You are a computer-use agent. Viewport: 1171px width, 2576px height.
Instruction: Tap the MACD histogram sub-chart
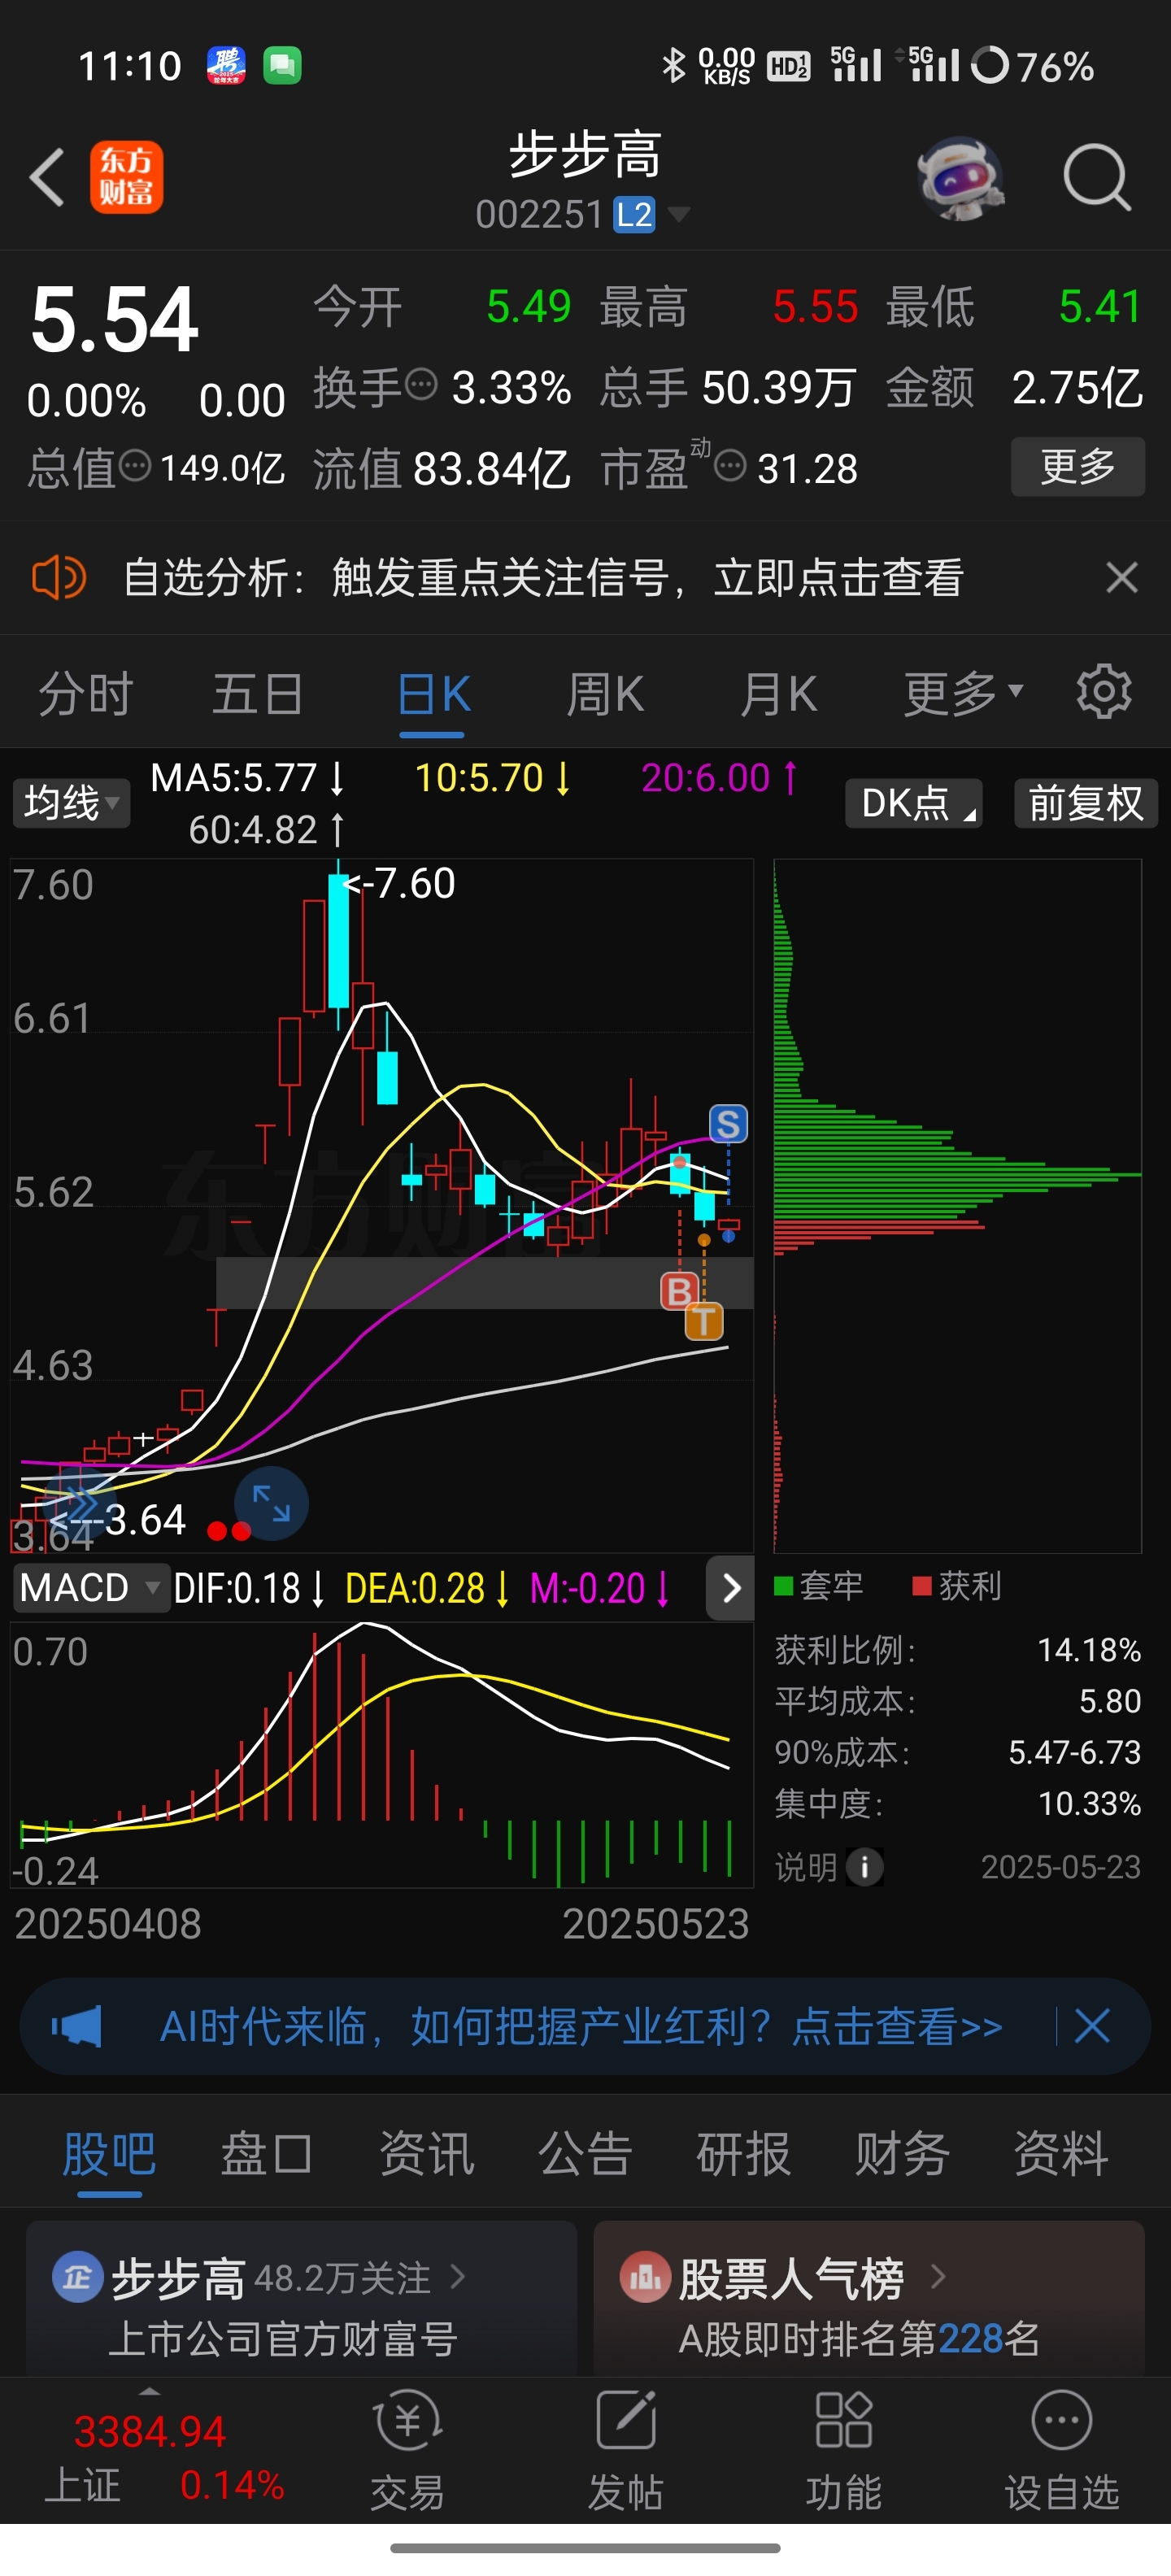coord(381,1754)
